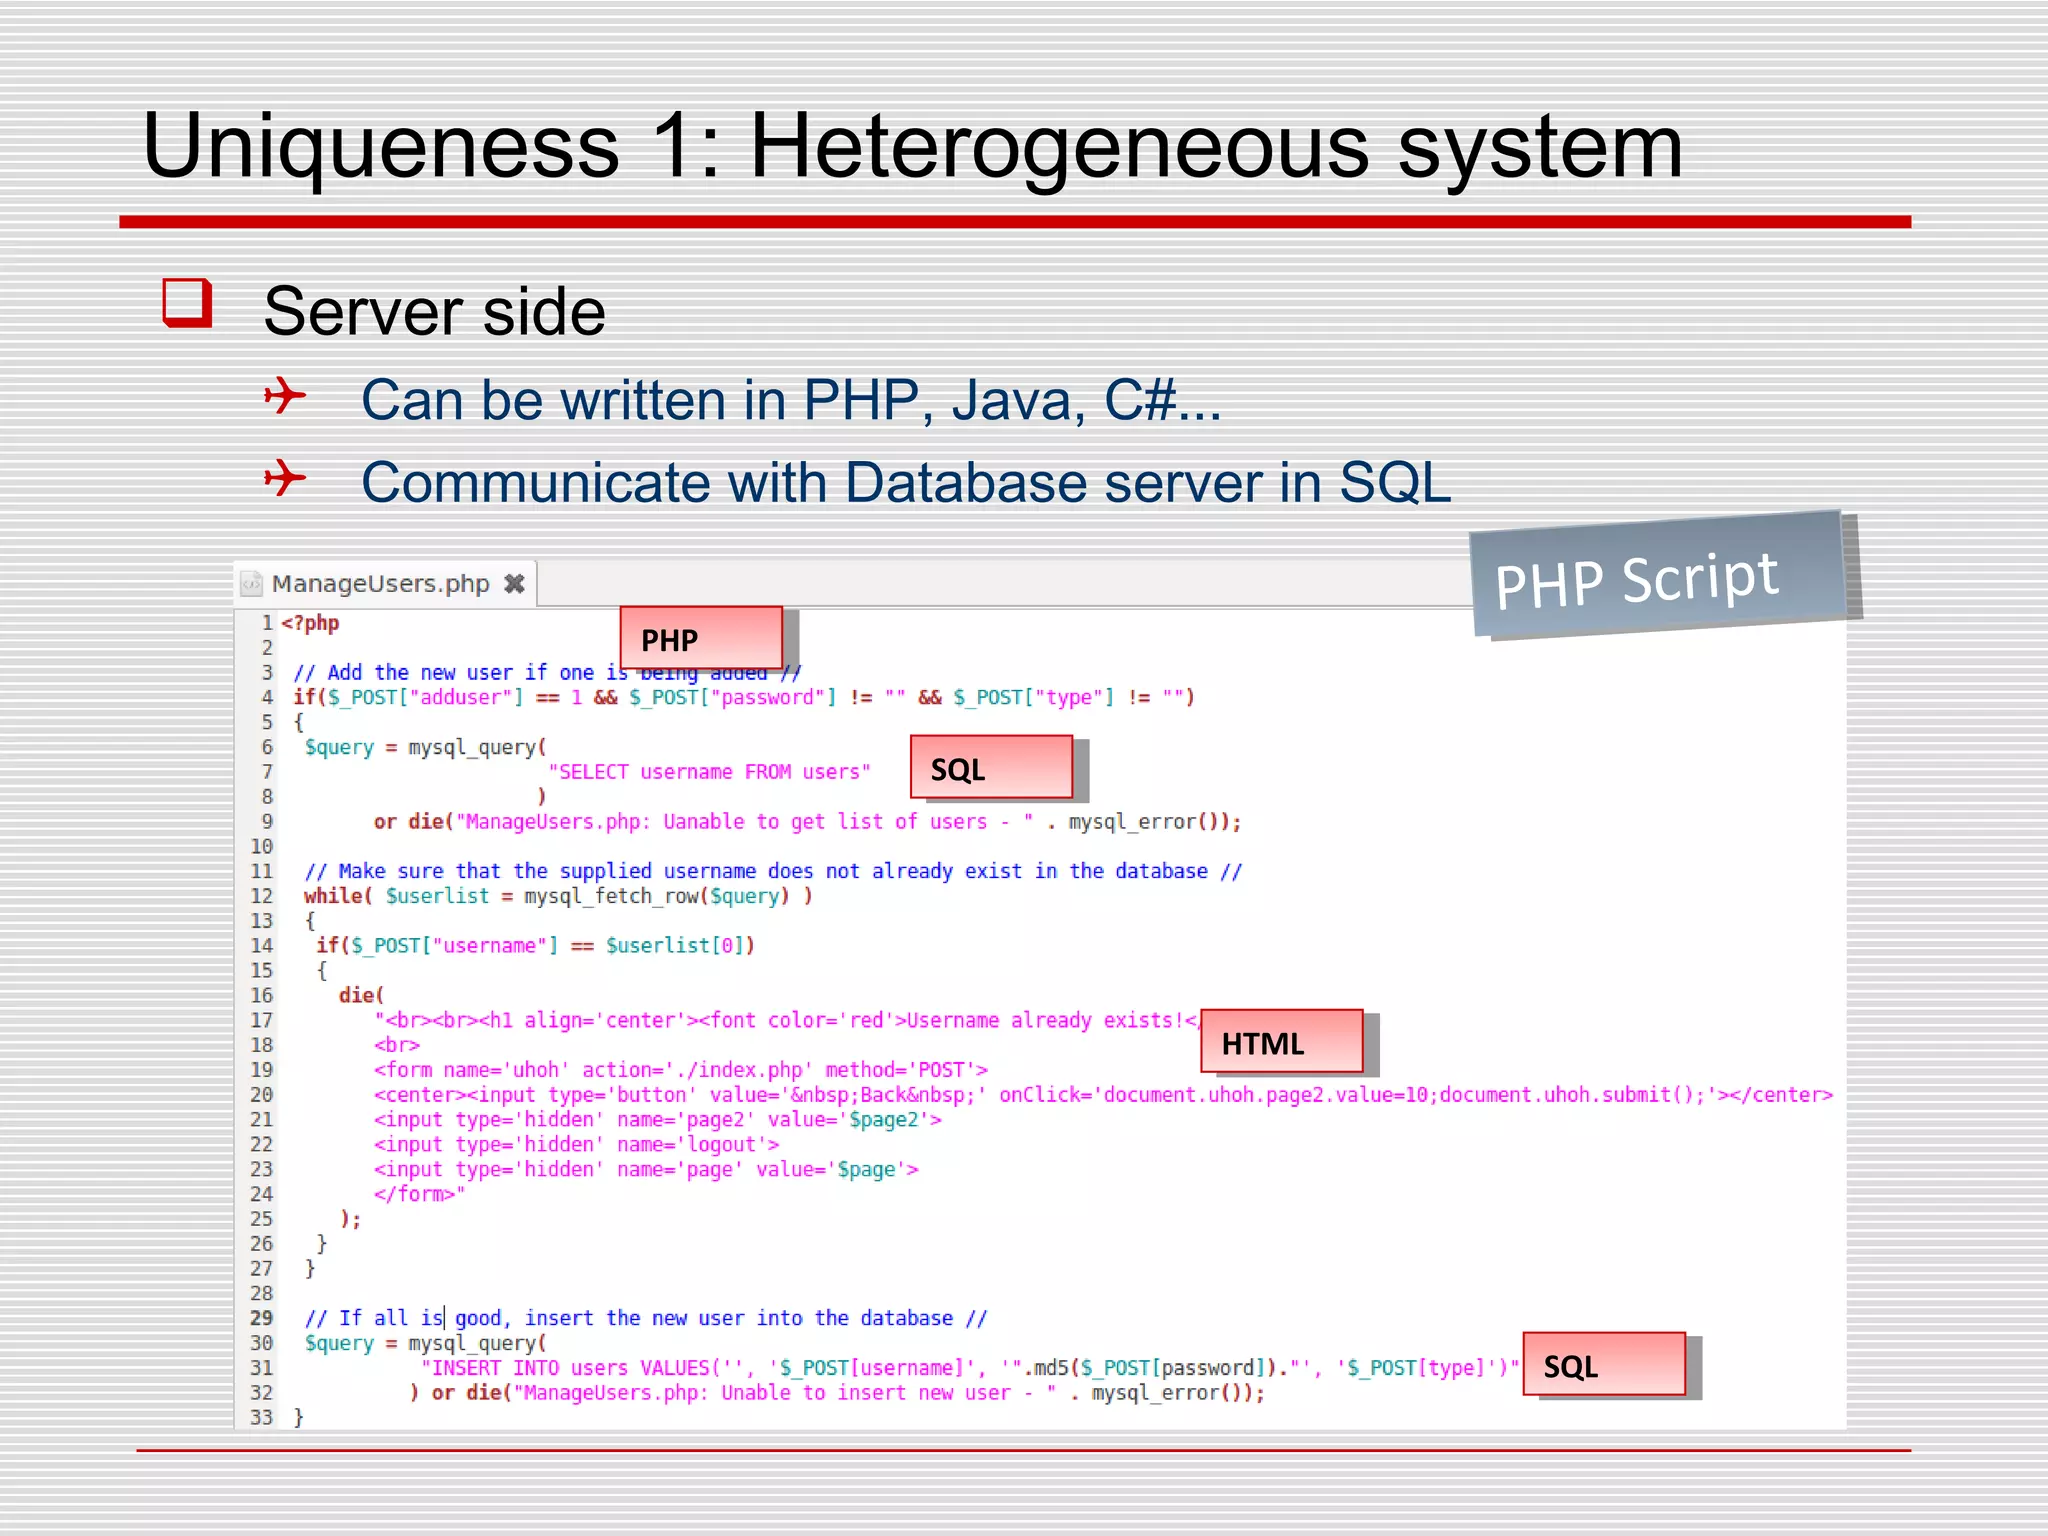Viewport: 2048px width, 1536px height.
Task: Click the or die Uanable to get list line
Action: coord(807,822)
